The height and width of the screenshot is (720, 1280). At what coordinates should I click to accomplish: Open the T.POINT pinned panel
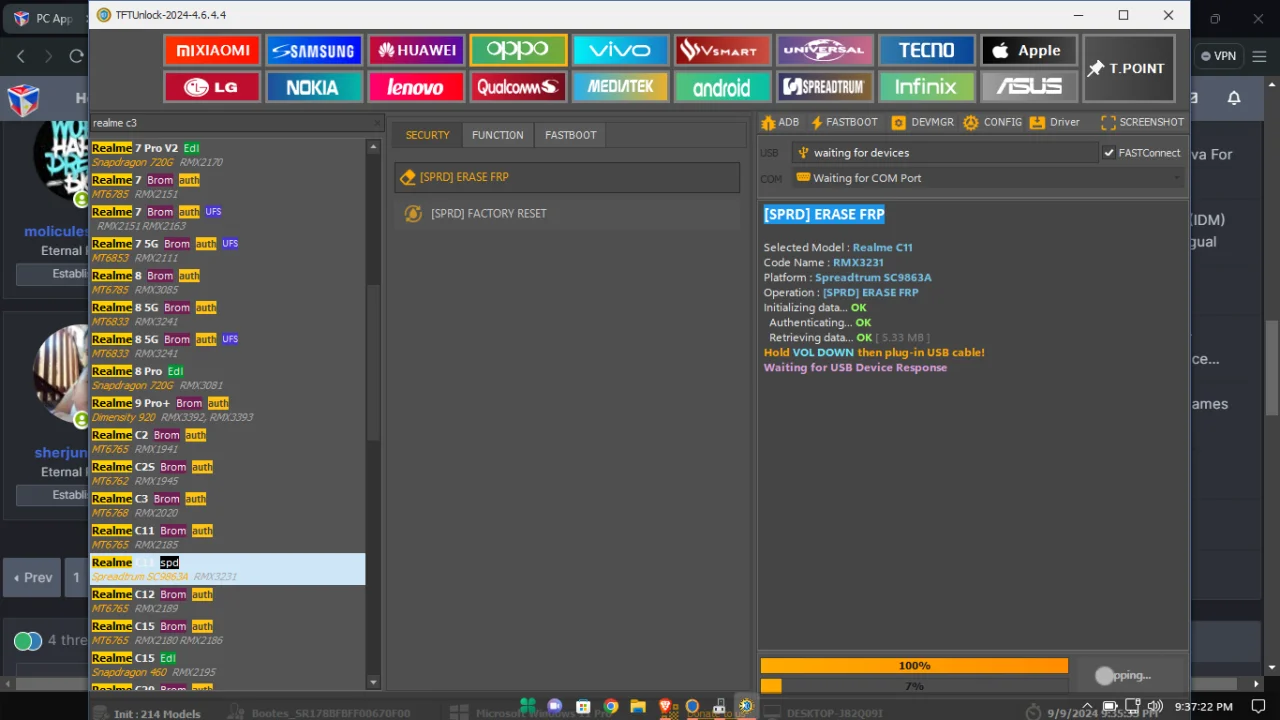click(1128, 68)
